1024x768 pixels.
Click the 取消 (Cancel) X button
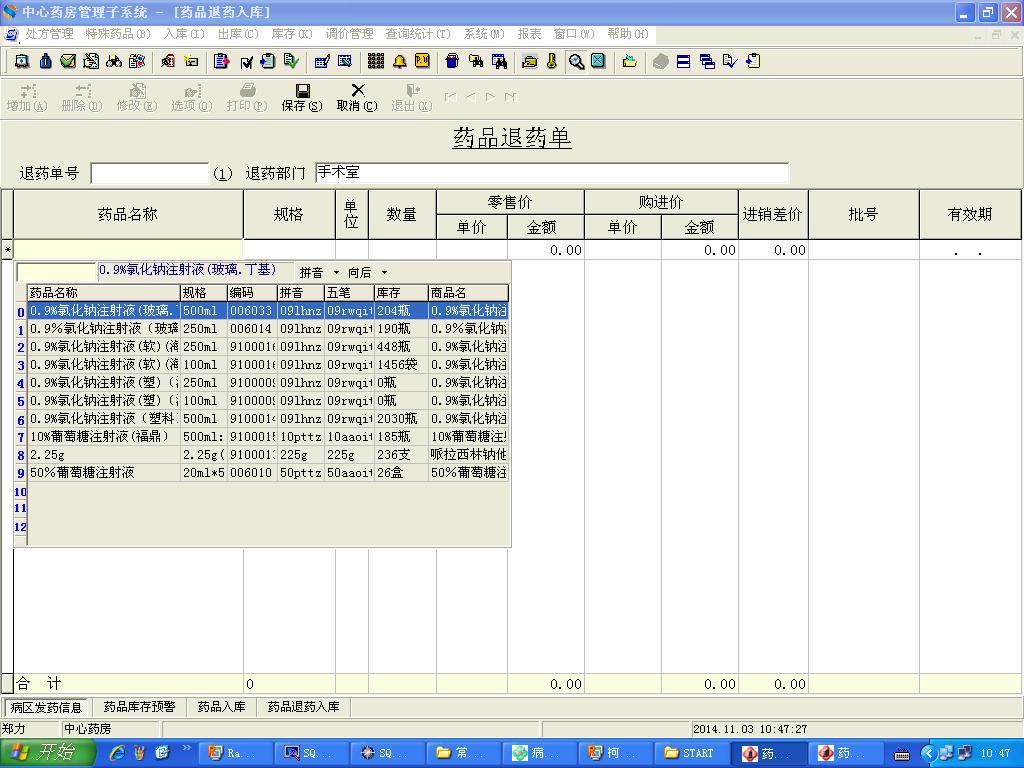[x=357, y=97]
